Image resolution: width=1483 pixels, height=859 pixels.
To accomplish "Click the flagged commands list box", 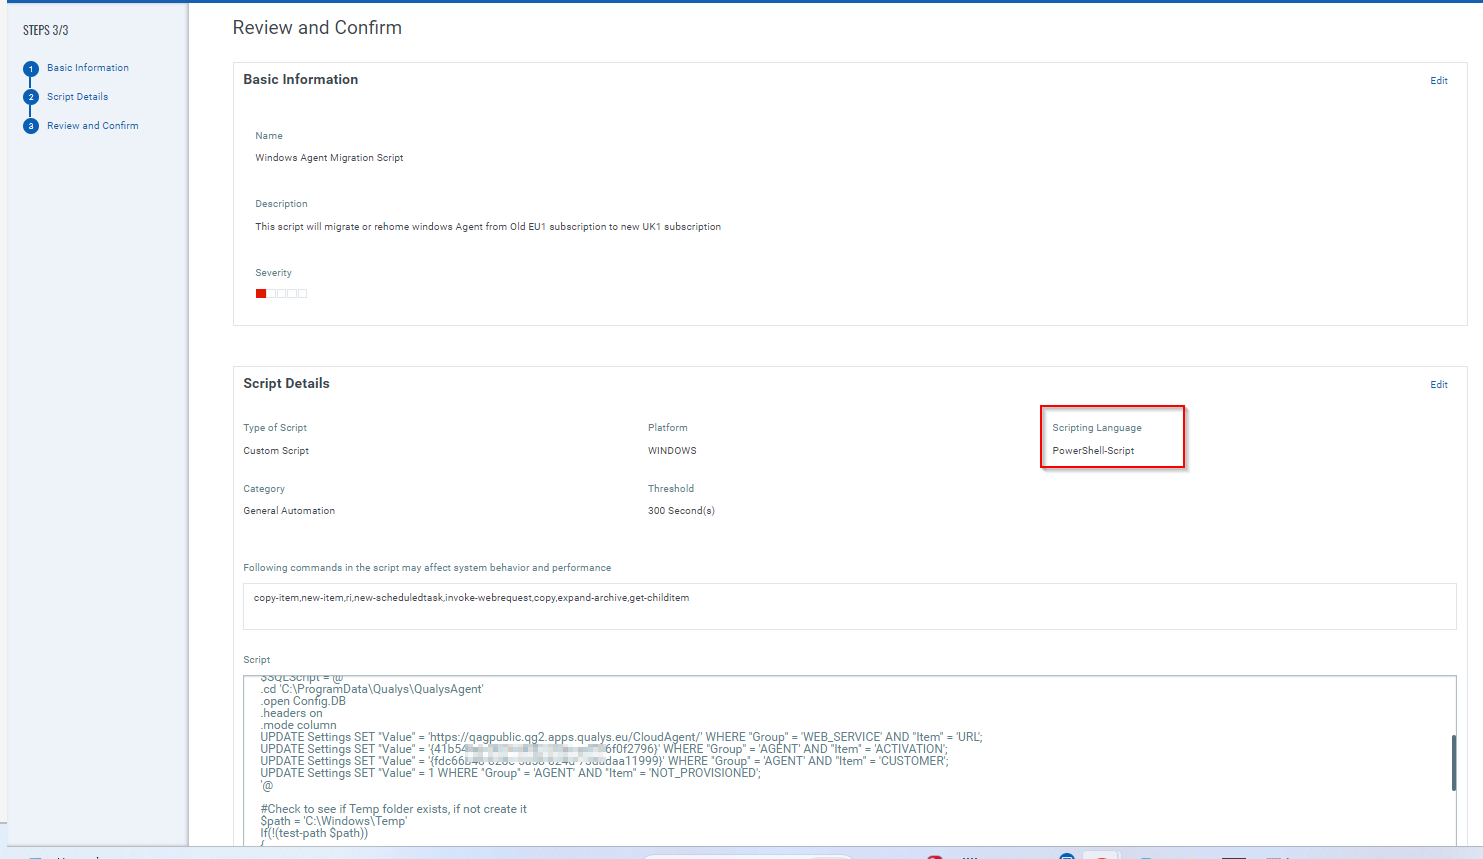I will point(848,607).
